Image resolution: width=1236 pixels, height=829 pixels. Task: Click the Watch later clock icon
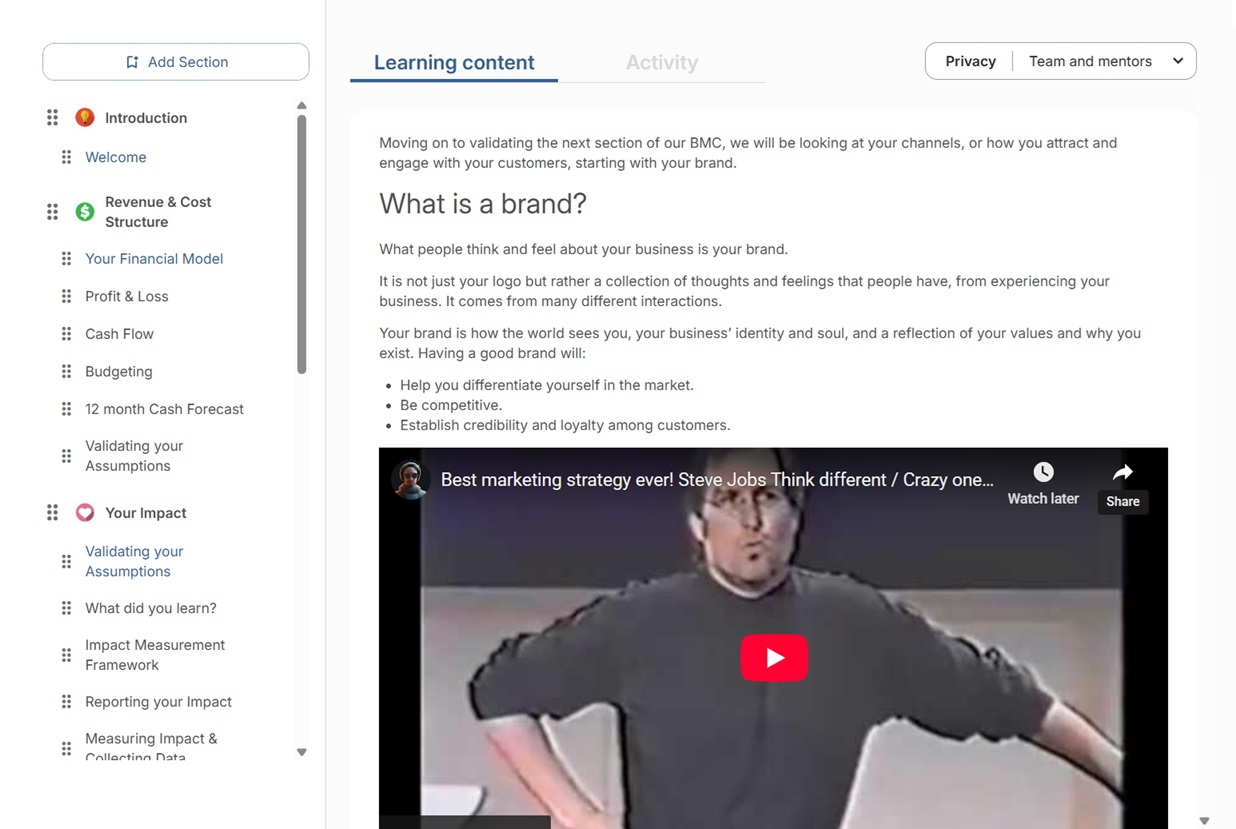coord(1043,473)
